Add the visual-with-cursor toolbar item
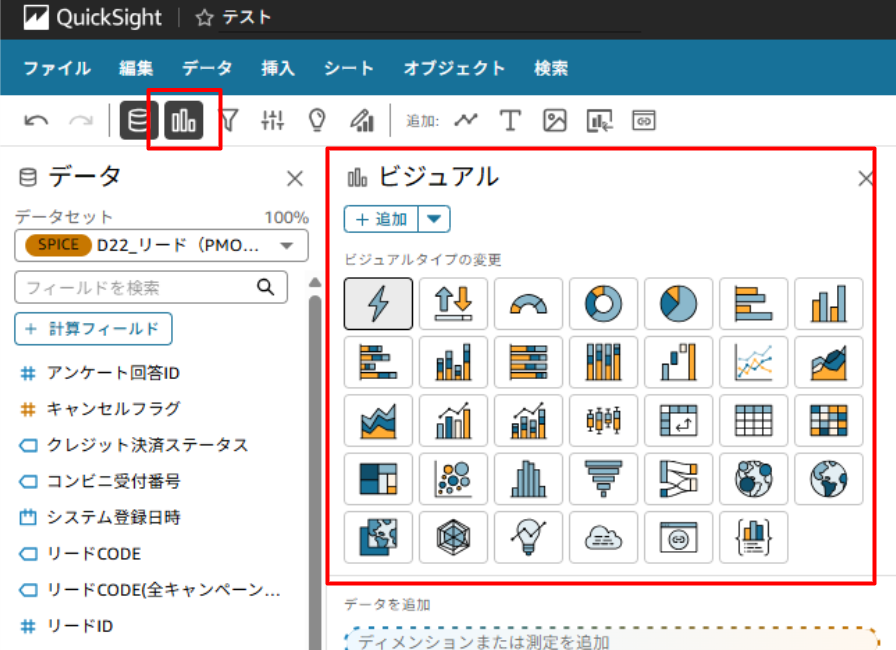Viewport: 896px width, 650px height. click(599, 121)
